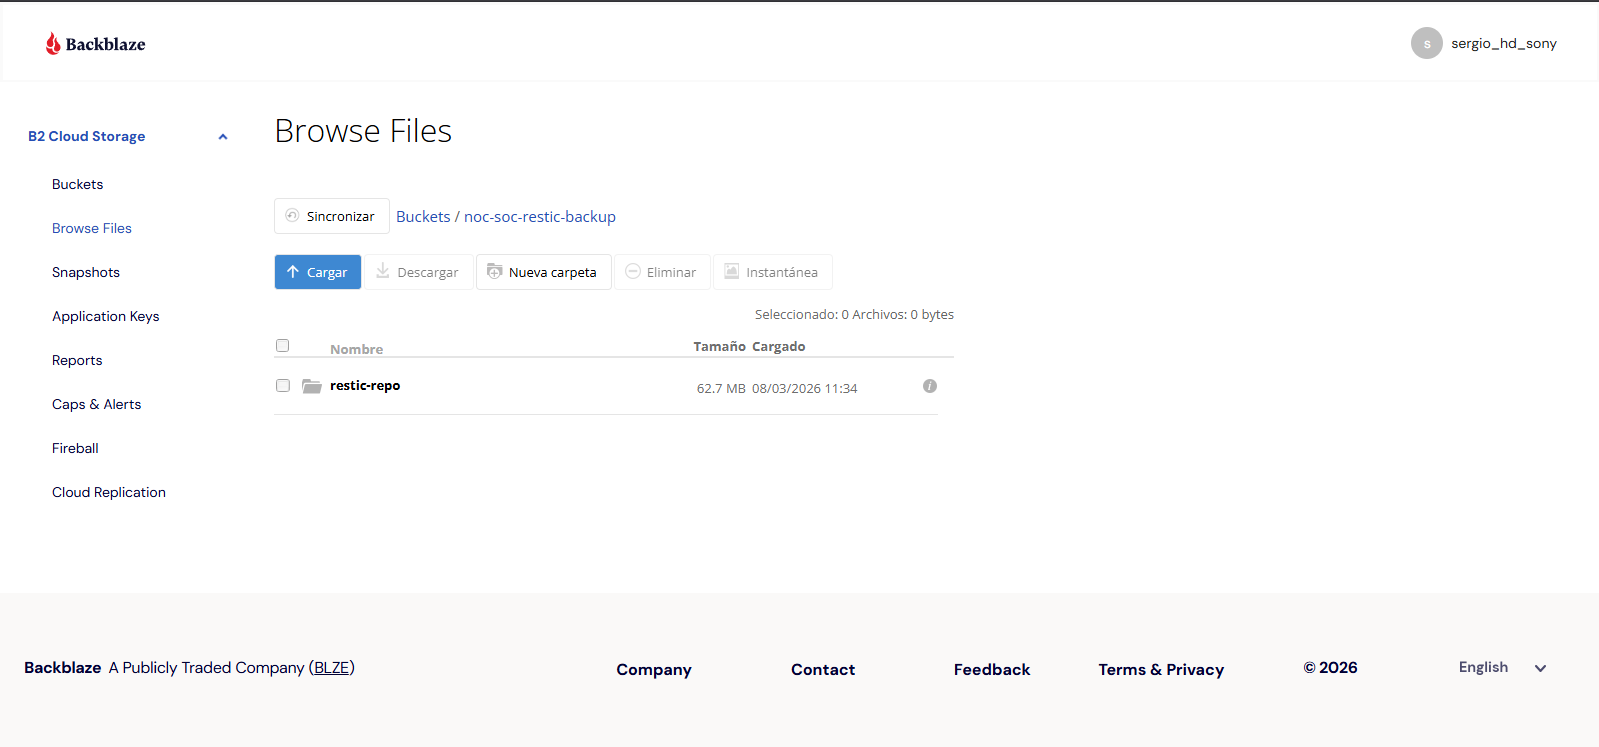Click the Backblaze flame logo
1599x747 pixels.
[x=53, y=43]
